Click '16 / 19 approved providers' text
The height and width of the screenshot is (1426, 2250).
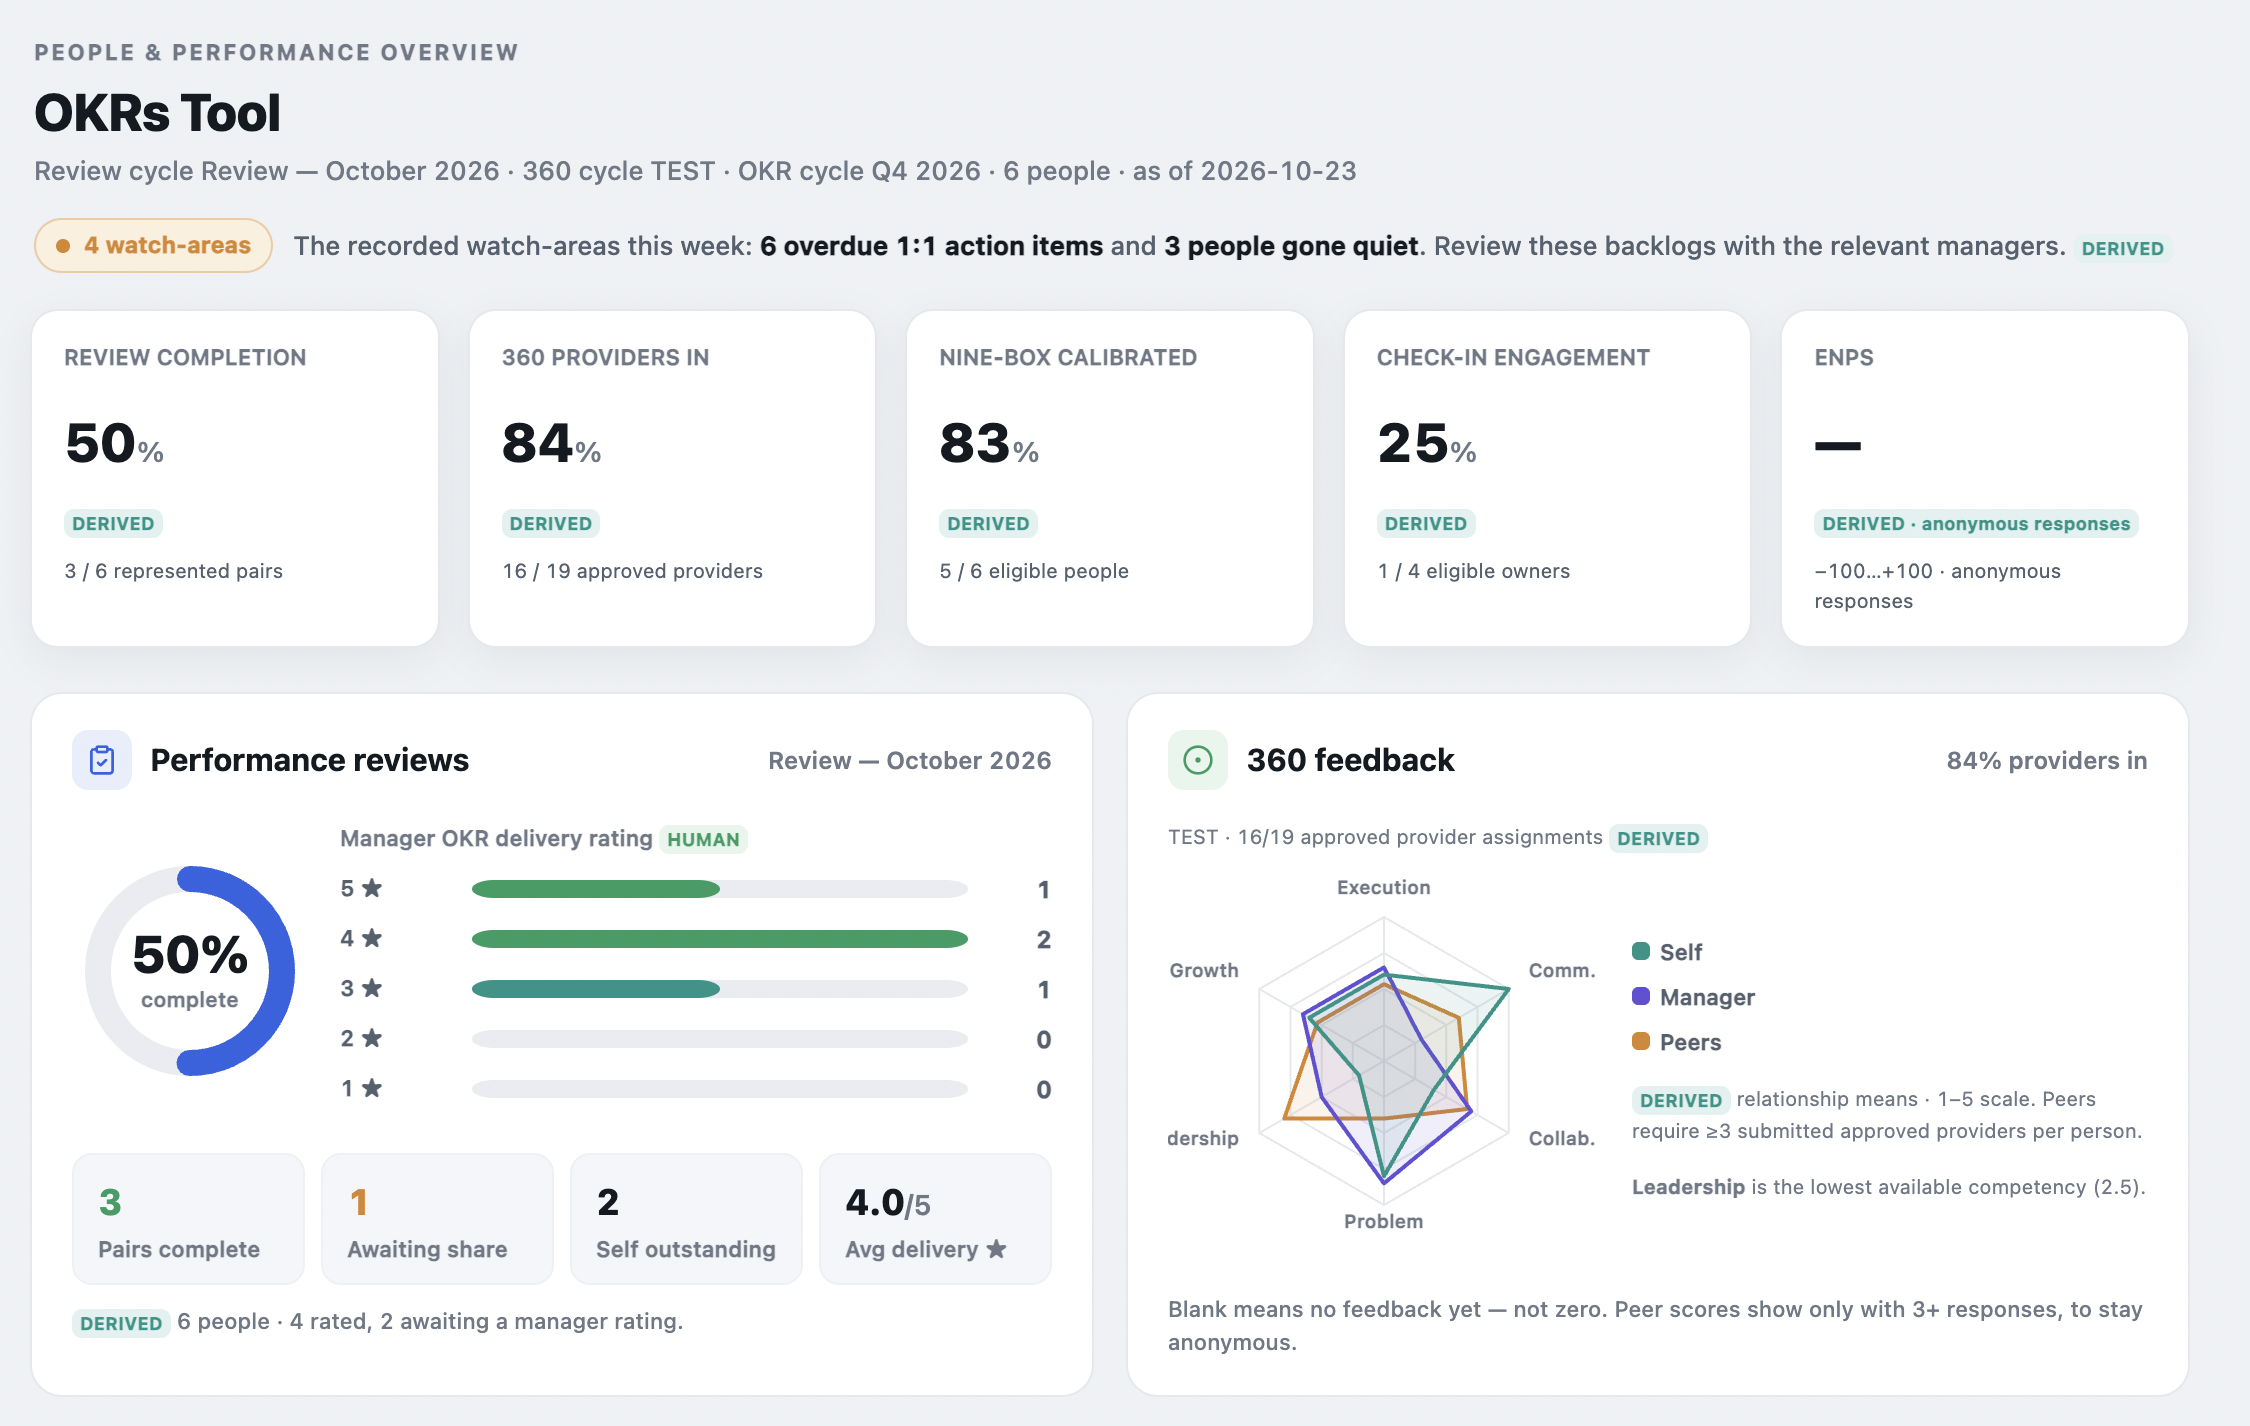[x=632, y=571]
